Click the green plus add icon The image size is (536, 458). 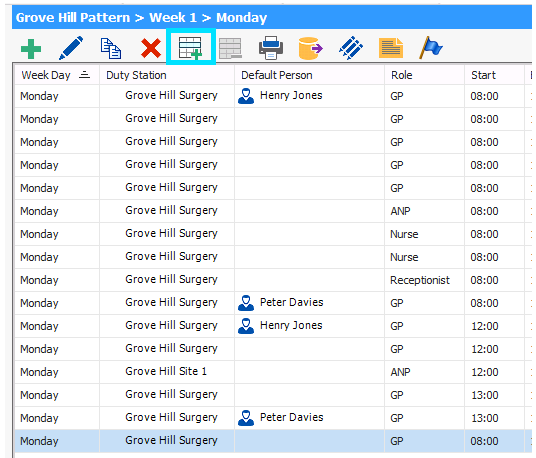[31, 49]
